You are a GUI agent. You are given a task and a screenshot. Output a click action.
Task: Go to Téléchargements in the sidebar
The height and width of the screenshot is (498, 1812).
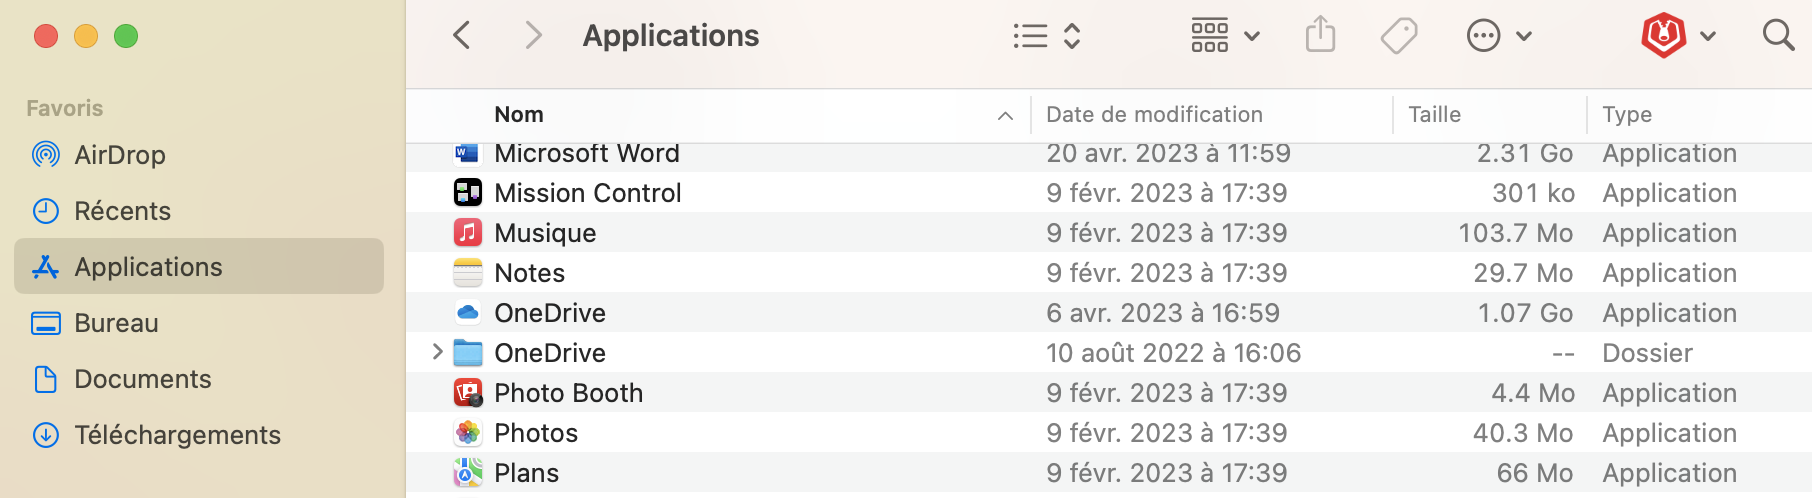[x=177, y=435]
